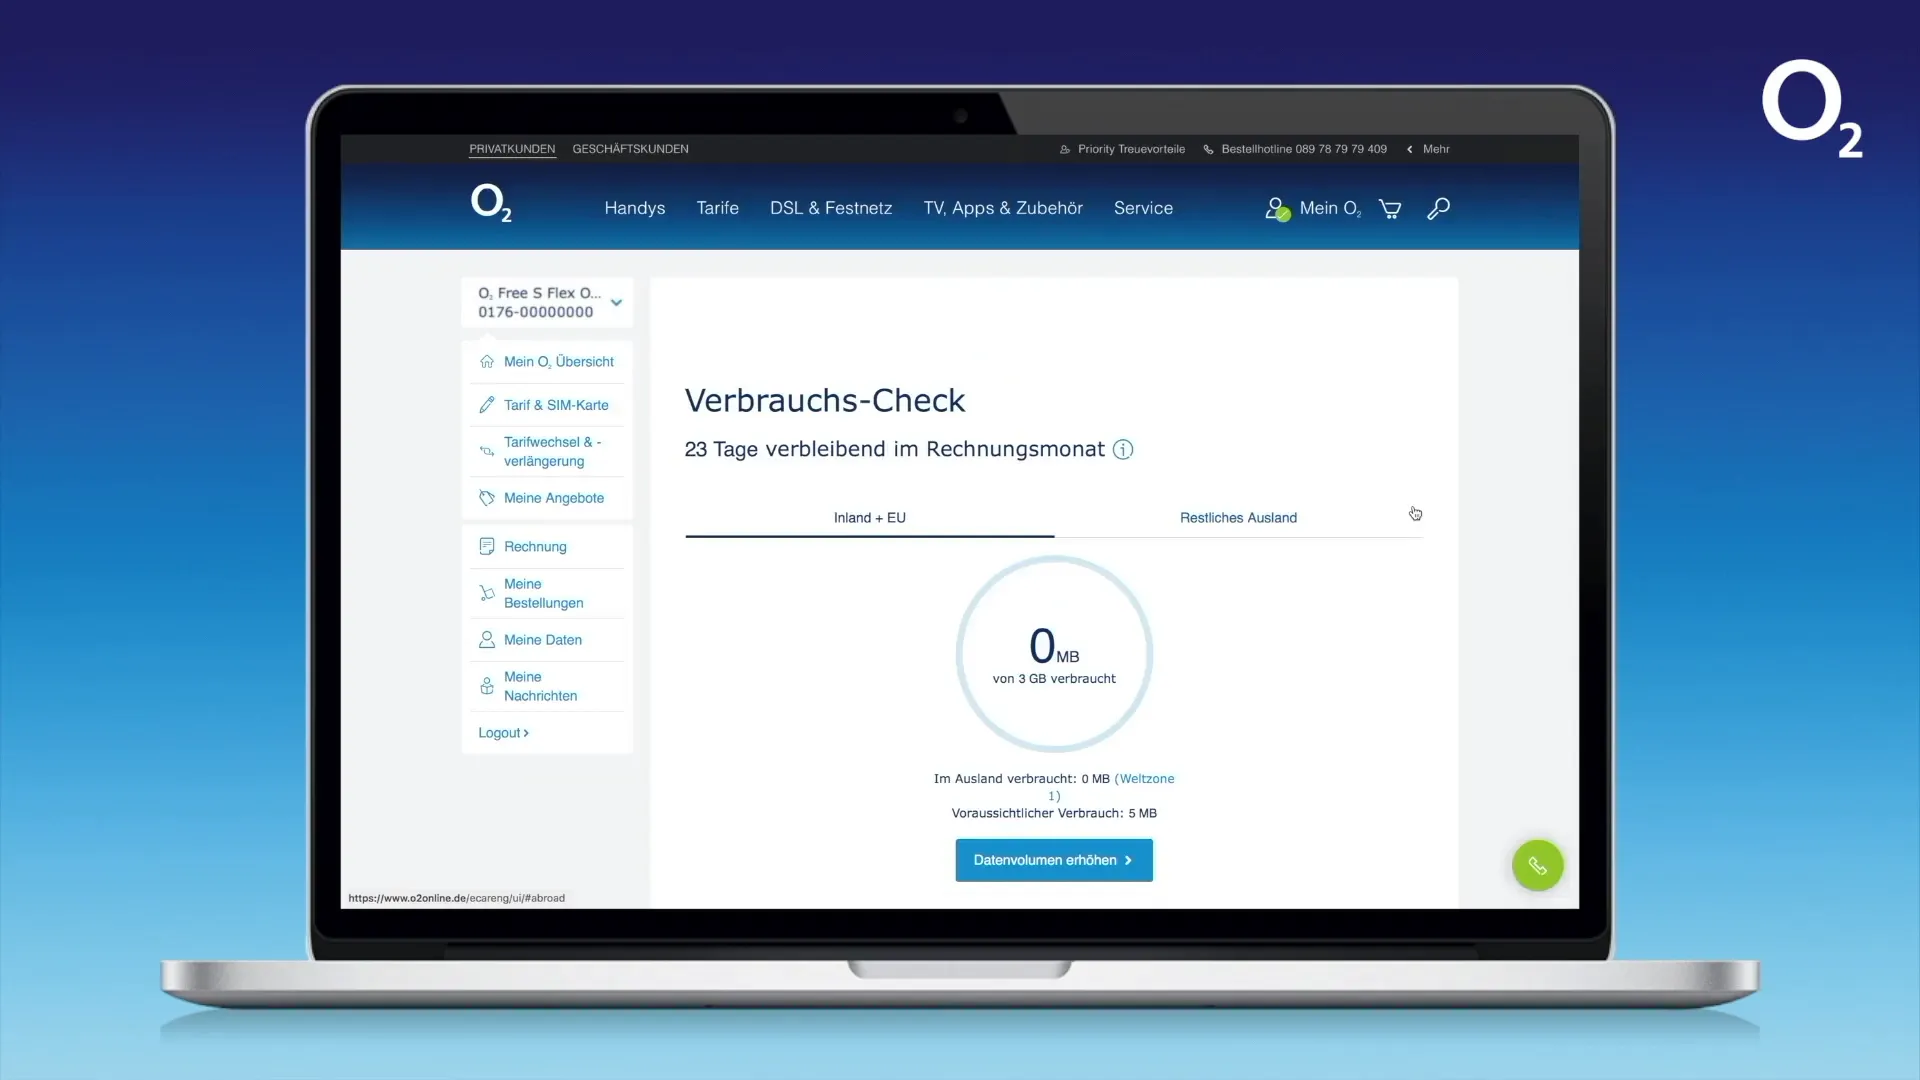Click the invoice icon next to Rechnung
Viewport: 1920px width, 1080px height.
(x=487, y=546)
